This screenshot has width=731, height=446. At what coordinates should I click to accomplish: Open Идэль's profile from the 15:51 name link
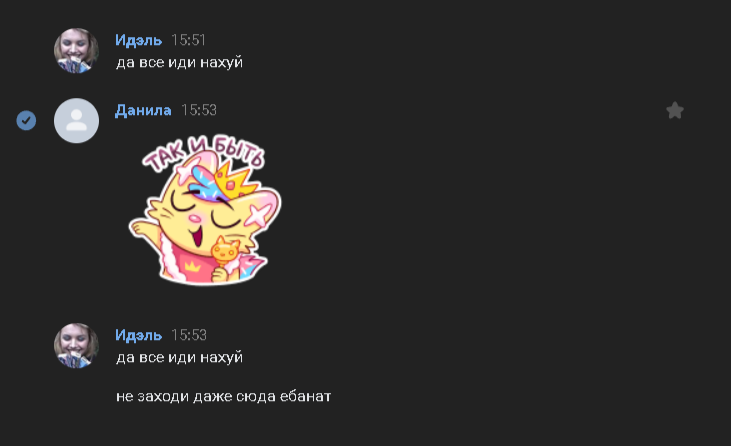tap(138, 40)
